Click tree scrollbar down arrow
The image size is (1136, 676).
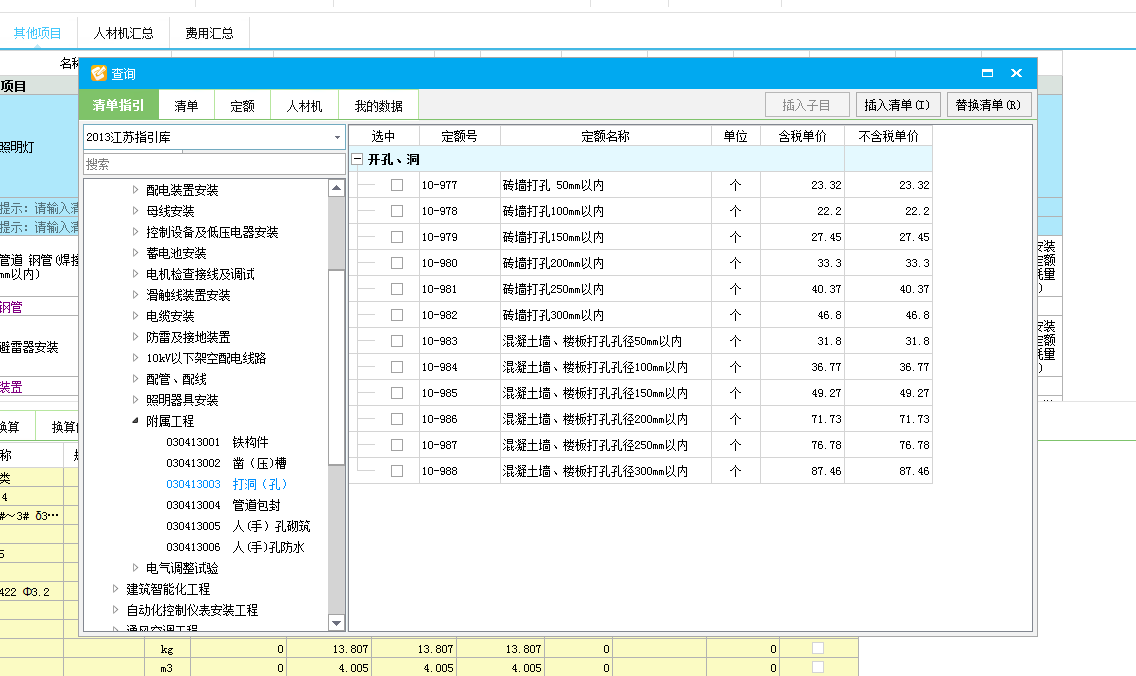[336, 622]
